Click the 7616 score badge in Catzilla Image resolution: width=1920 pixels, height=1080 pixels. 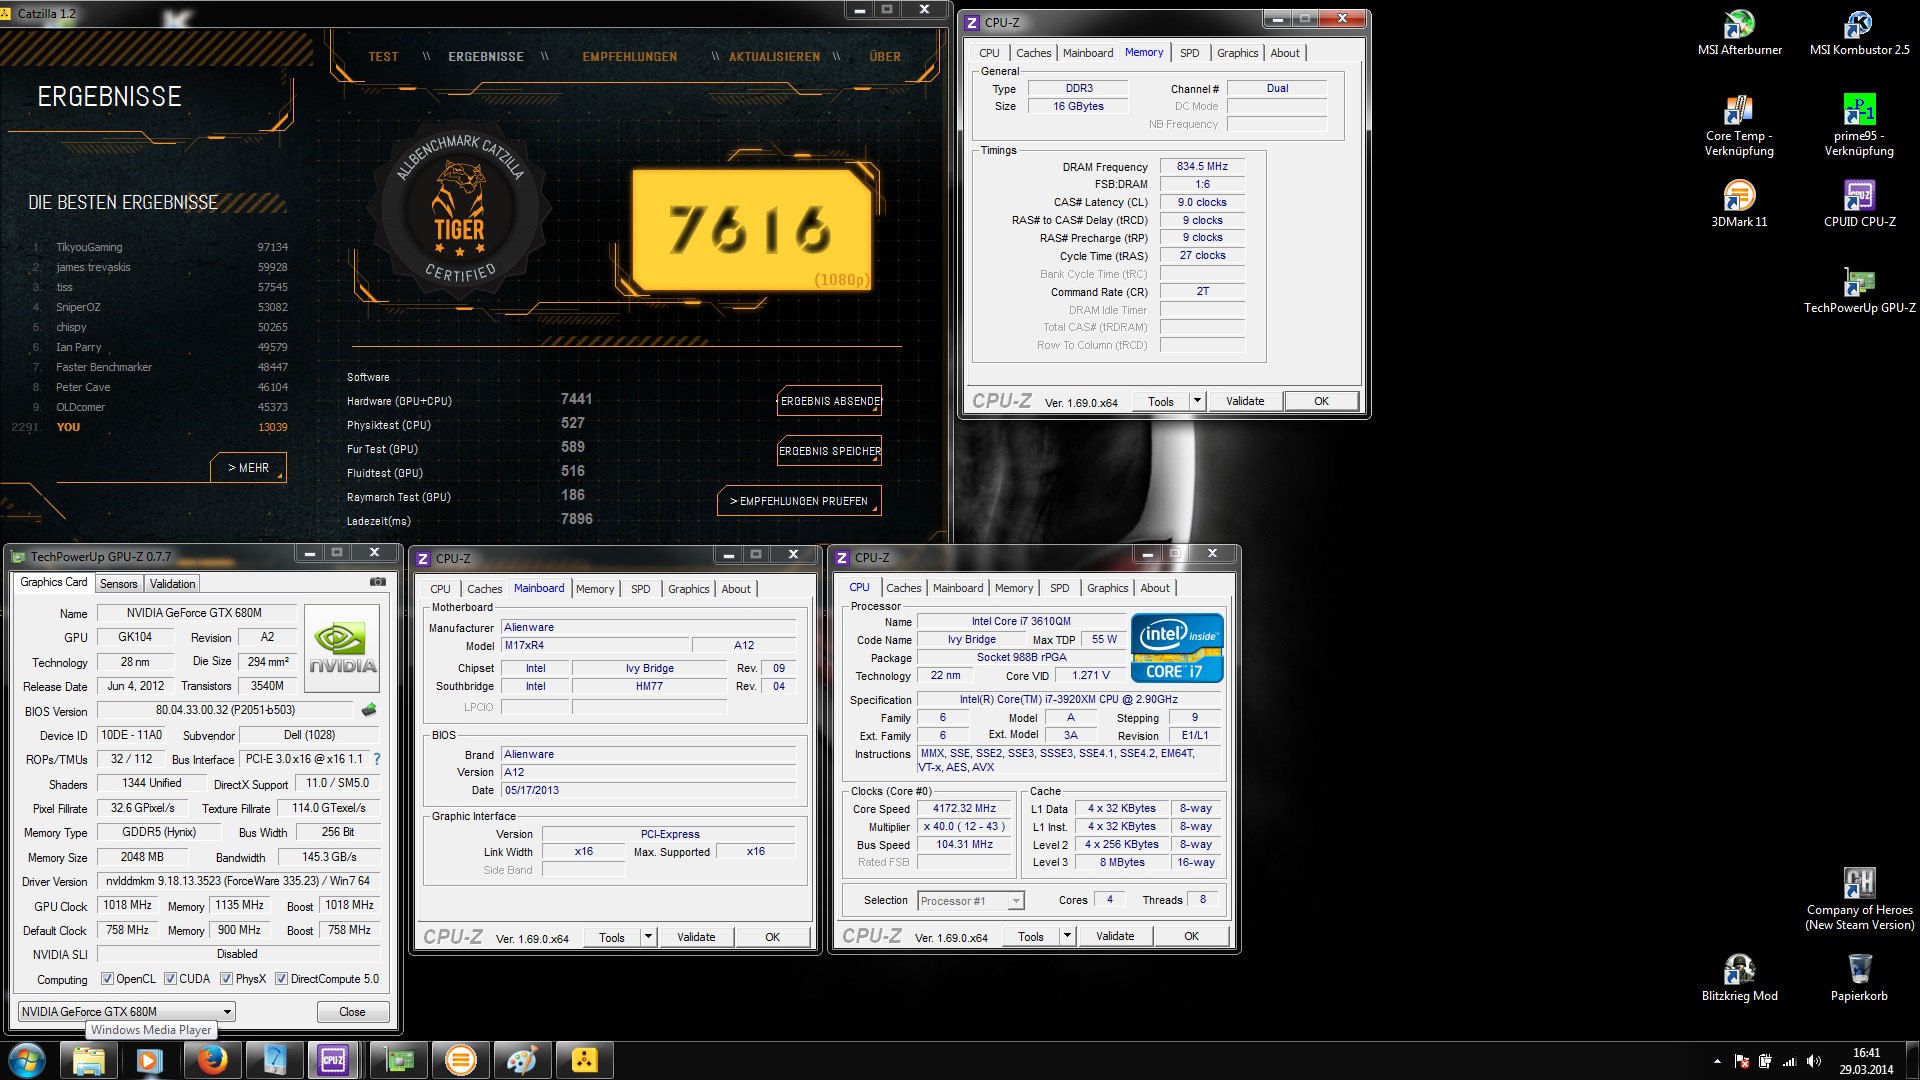point(752,229)
